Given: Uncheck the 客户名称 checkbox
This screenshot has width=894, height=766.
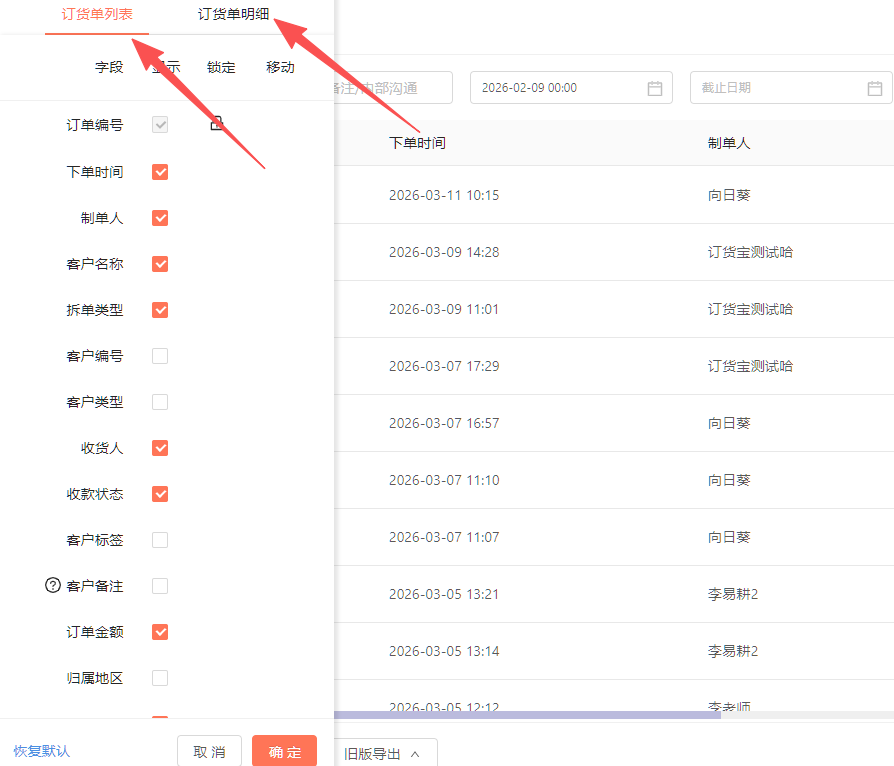Looking at the screenshot, I should (x=160, y=264).
